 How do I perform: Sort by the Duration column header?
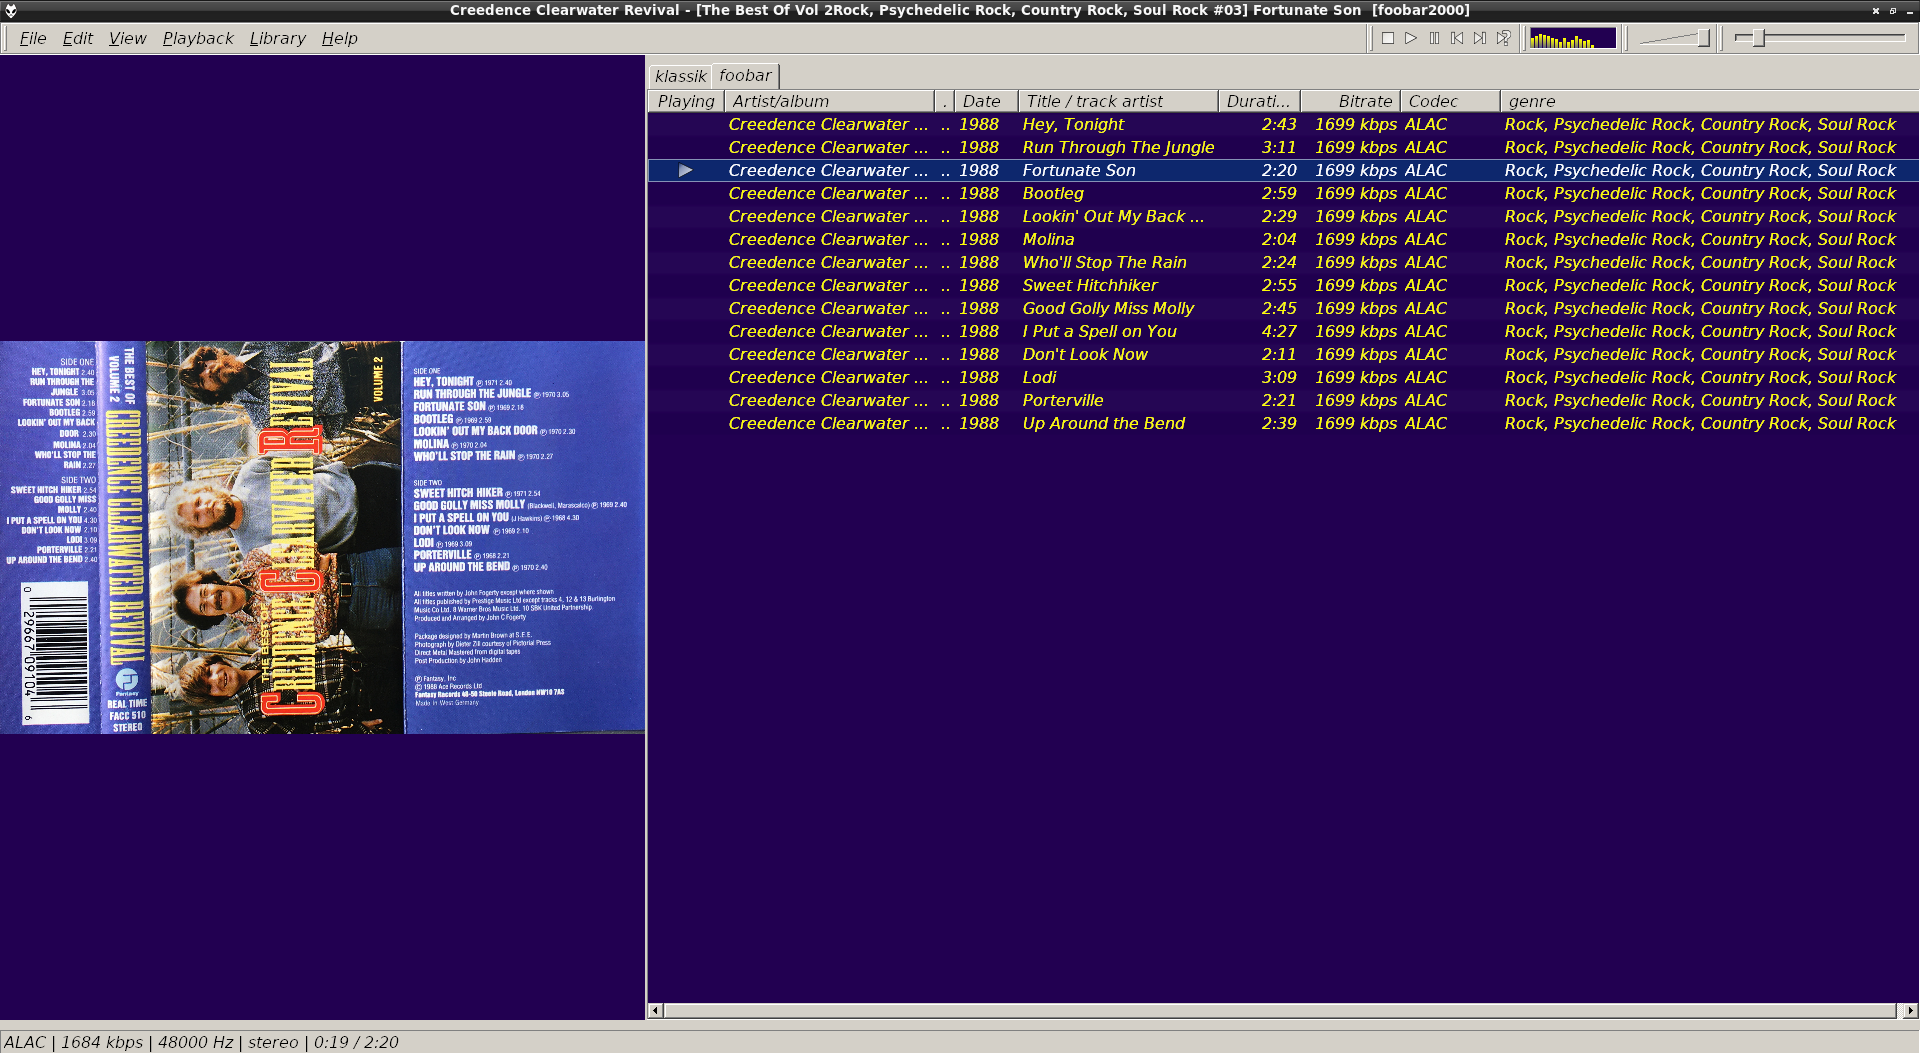point(1259,101)
